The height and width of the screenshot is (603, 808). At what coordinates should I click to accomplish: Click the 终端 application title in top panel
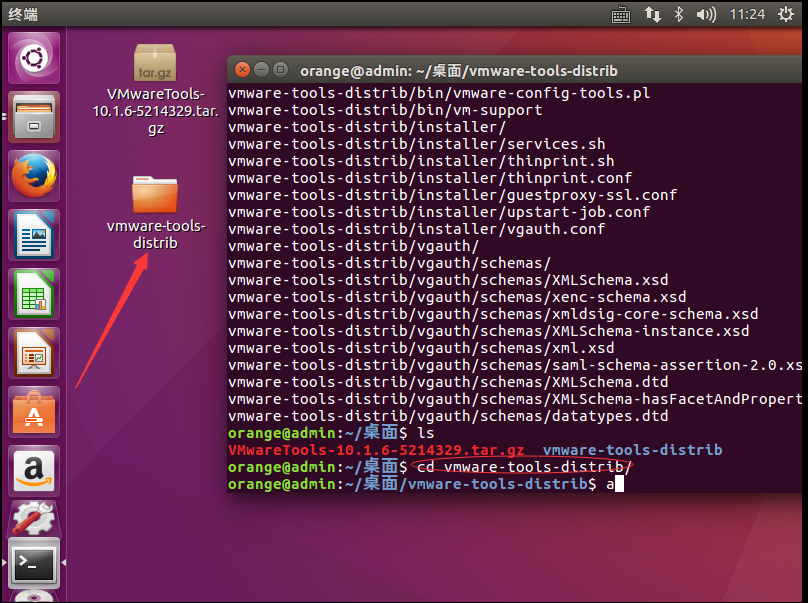click(23, 14)
